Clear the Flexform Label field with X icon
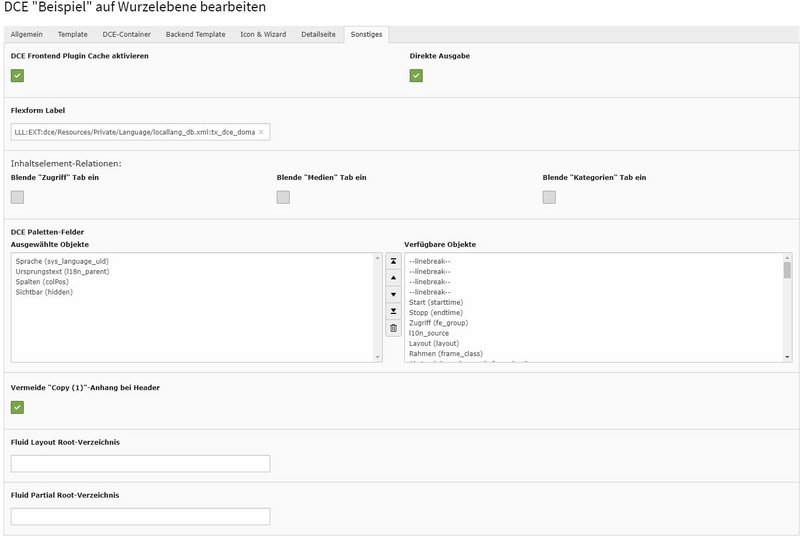The width and height of the screenshot is (800, 536). [x=261, y=132]
